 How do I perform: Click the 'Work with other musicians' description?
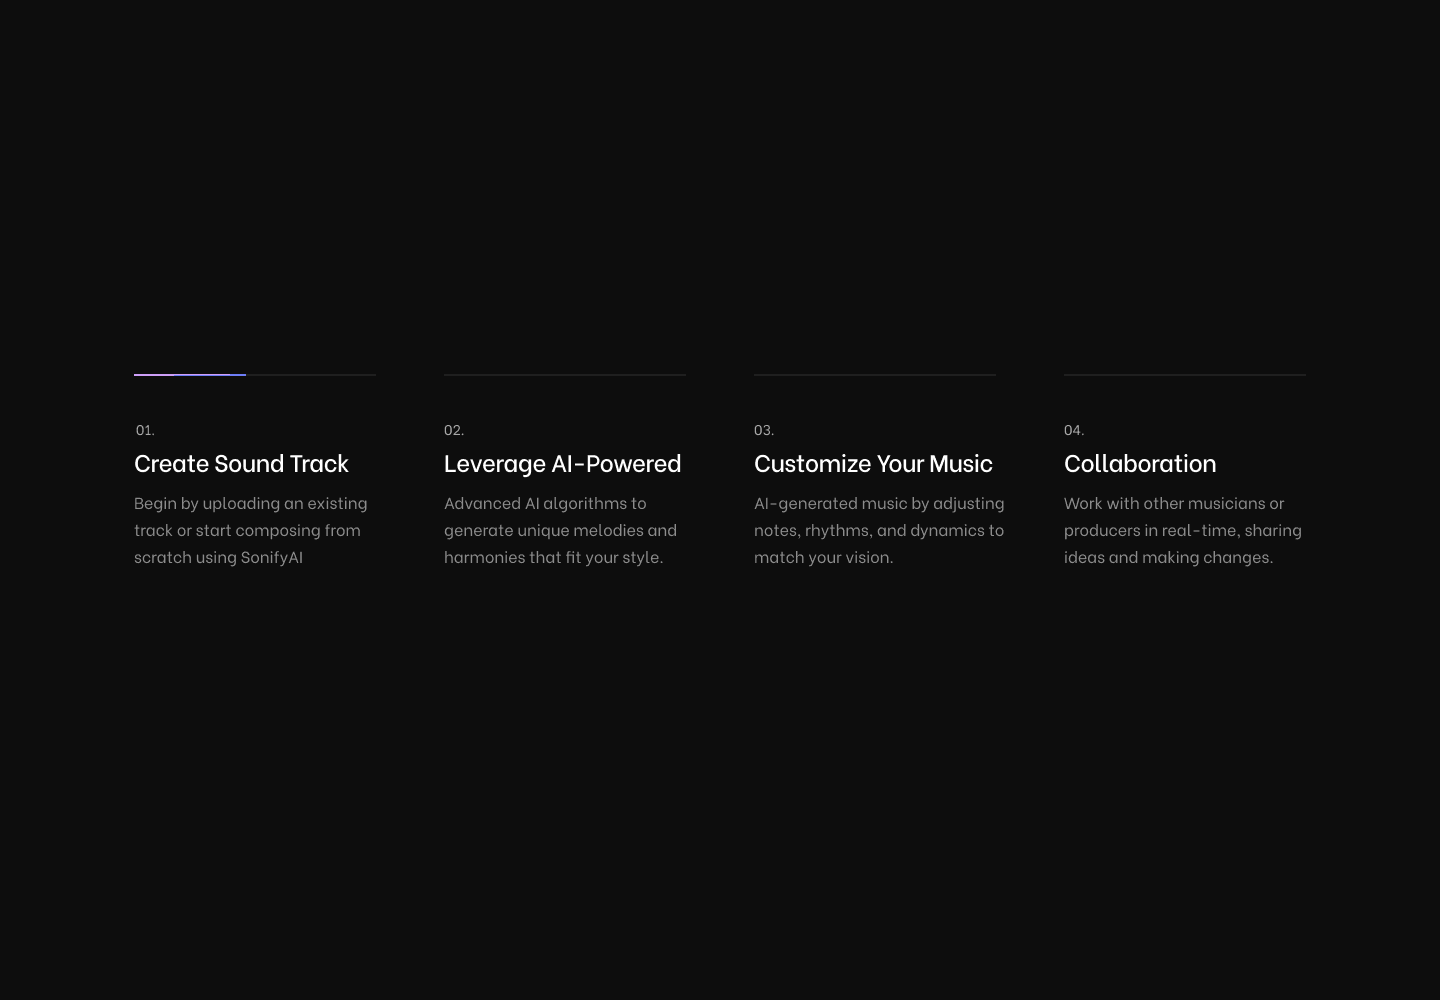pyautogui.click(x=1183, y=530)
